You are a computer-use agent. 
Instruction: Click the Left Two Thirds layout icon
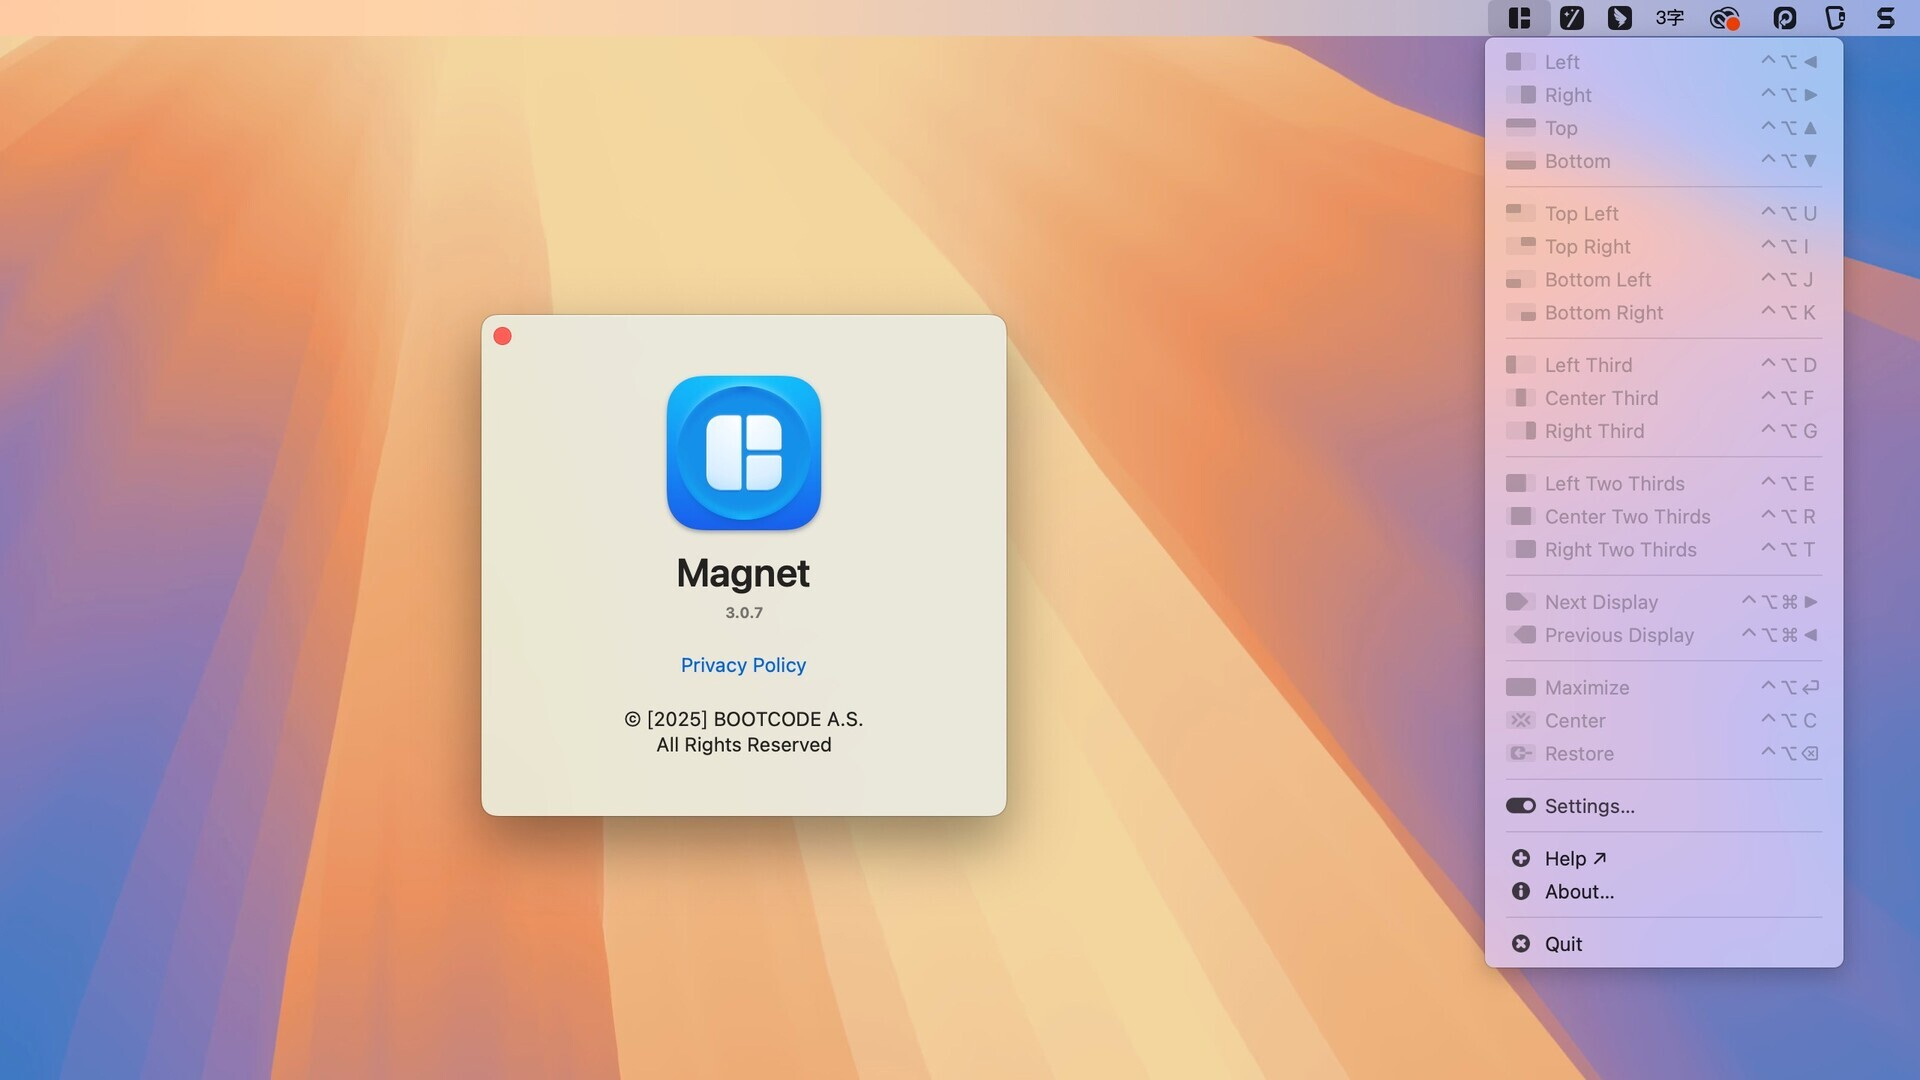pos(1520,483)
